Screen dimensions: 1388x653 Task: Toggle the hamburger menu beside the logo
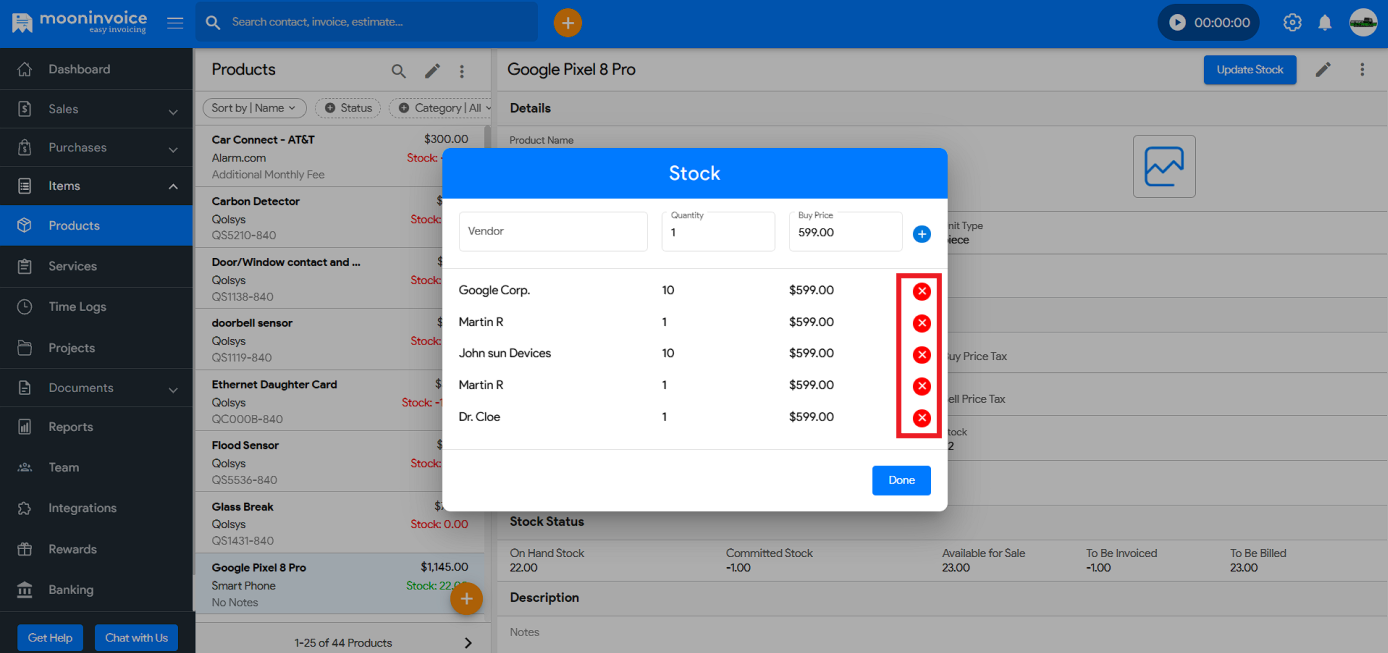point(175,23)
